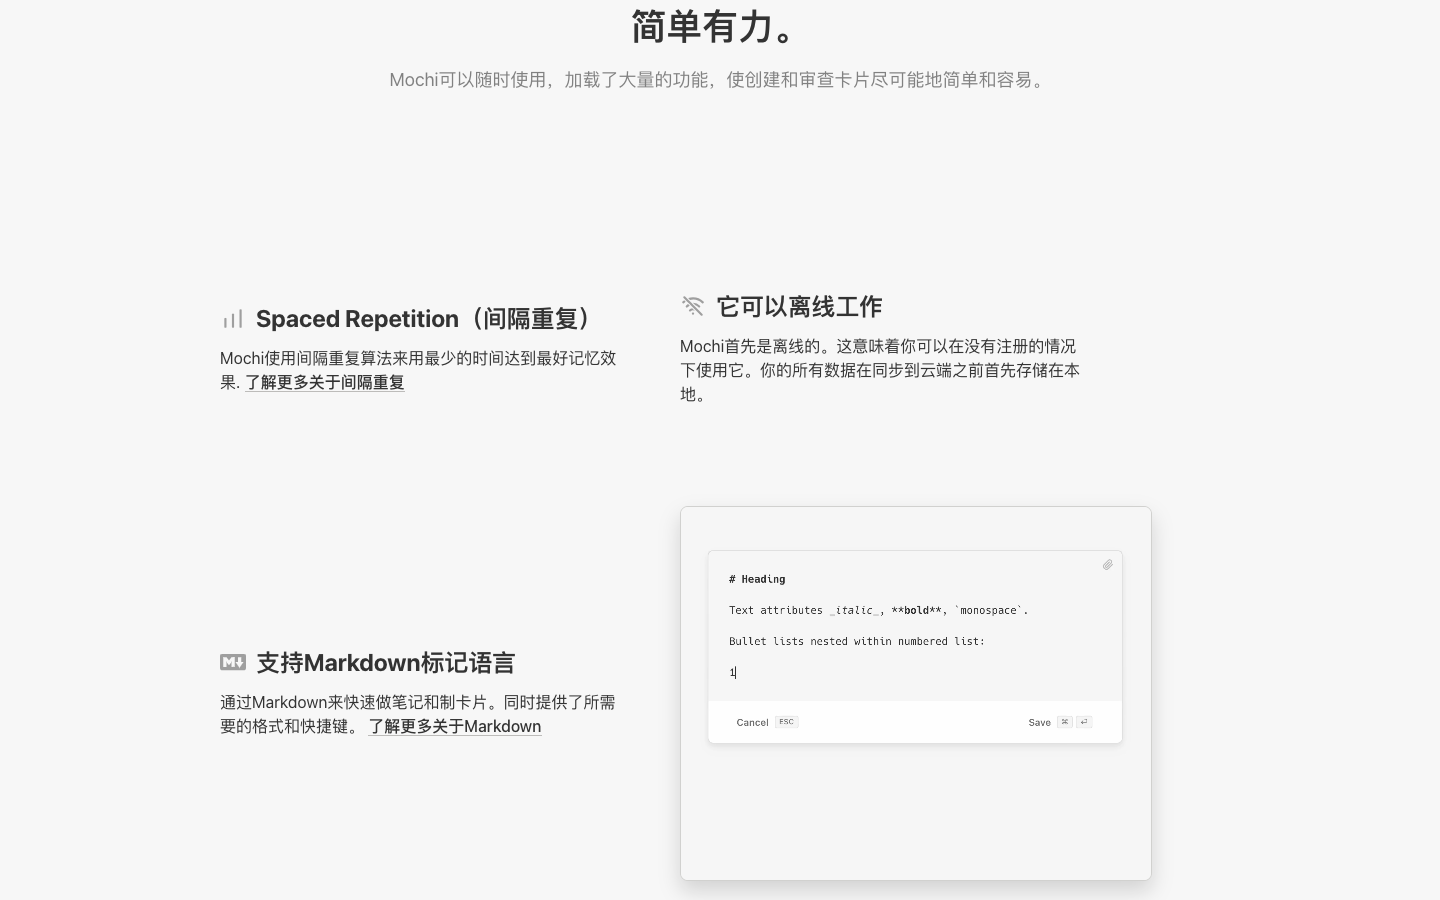The height and width of the screenshot is (900, 1440).
Task: Open the 了解更多关于间隔重复 link
Action: coord(325,382)
